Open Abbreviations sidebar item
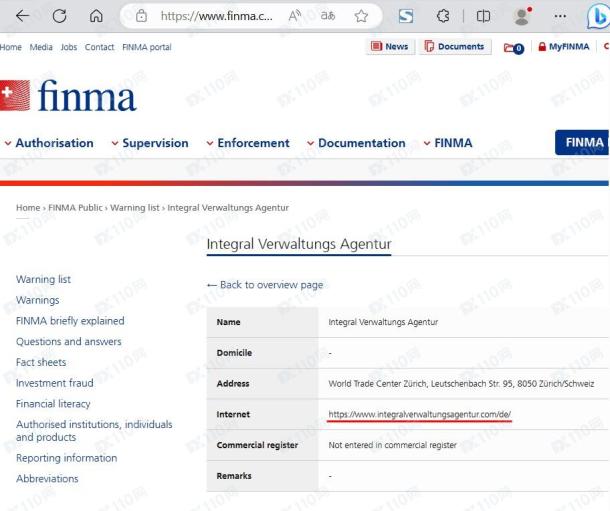610x511 pixels. (x=47, y=479)
